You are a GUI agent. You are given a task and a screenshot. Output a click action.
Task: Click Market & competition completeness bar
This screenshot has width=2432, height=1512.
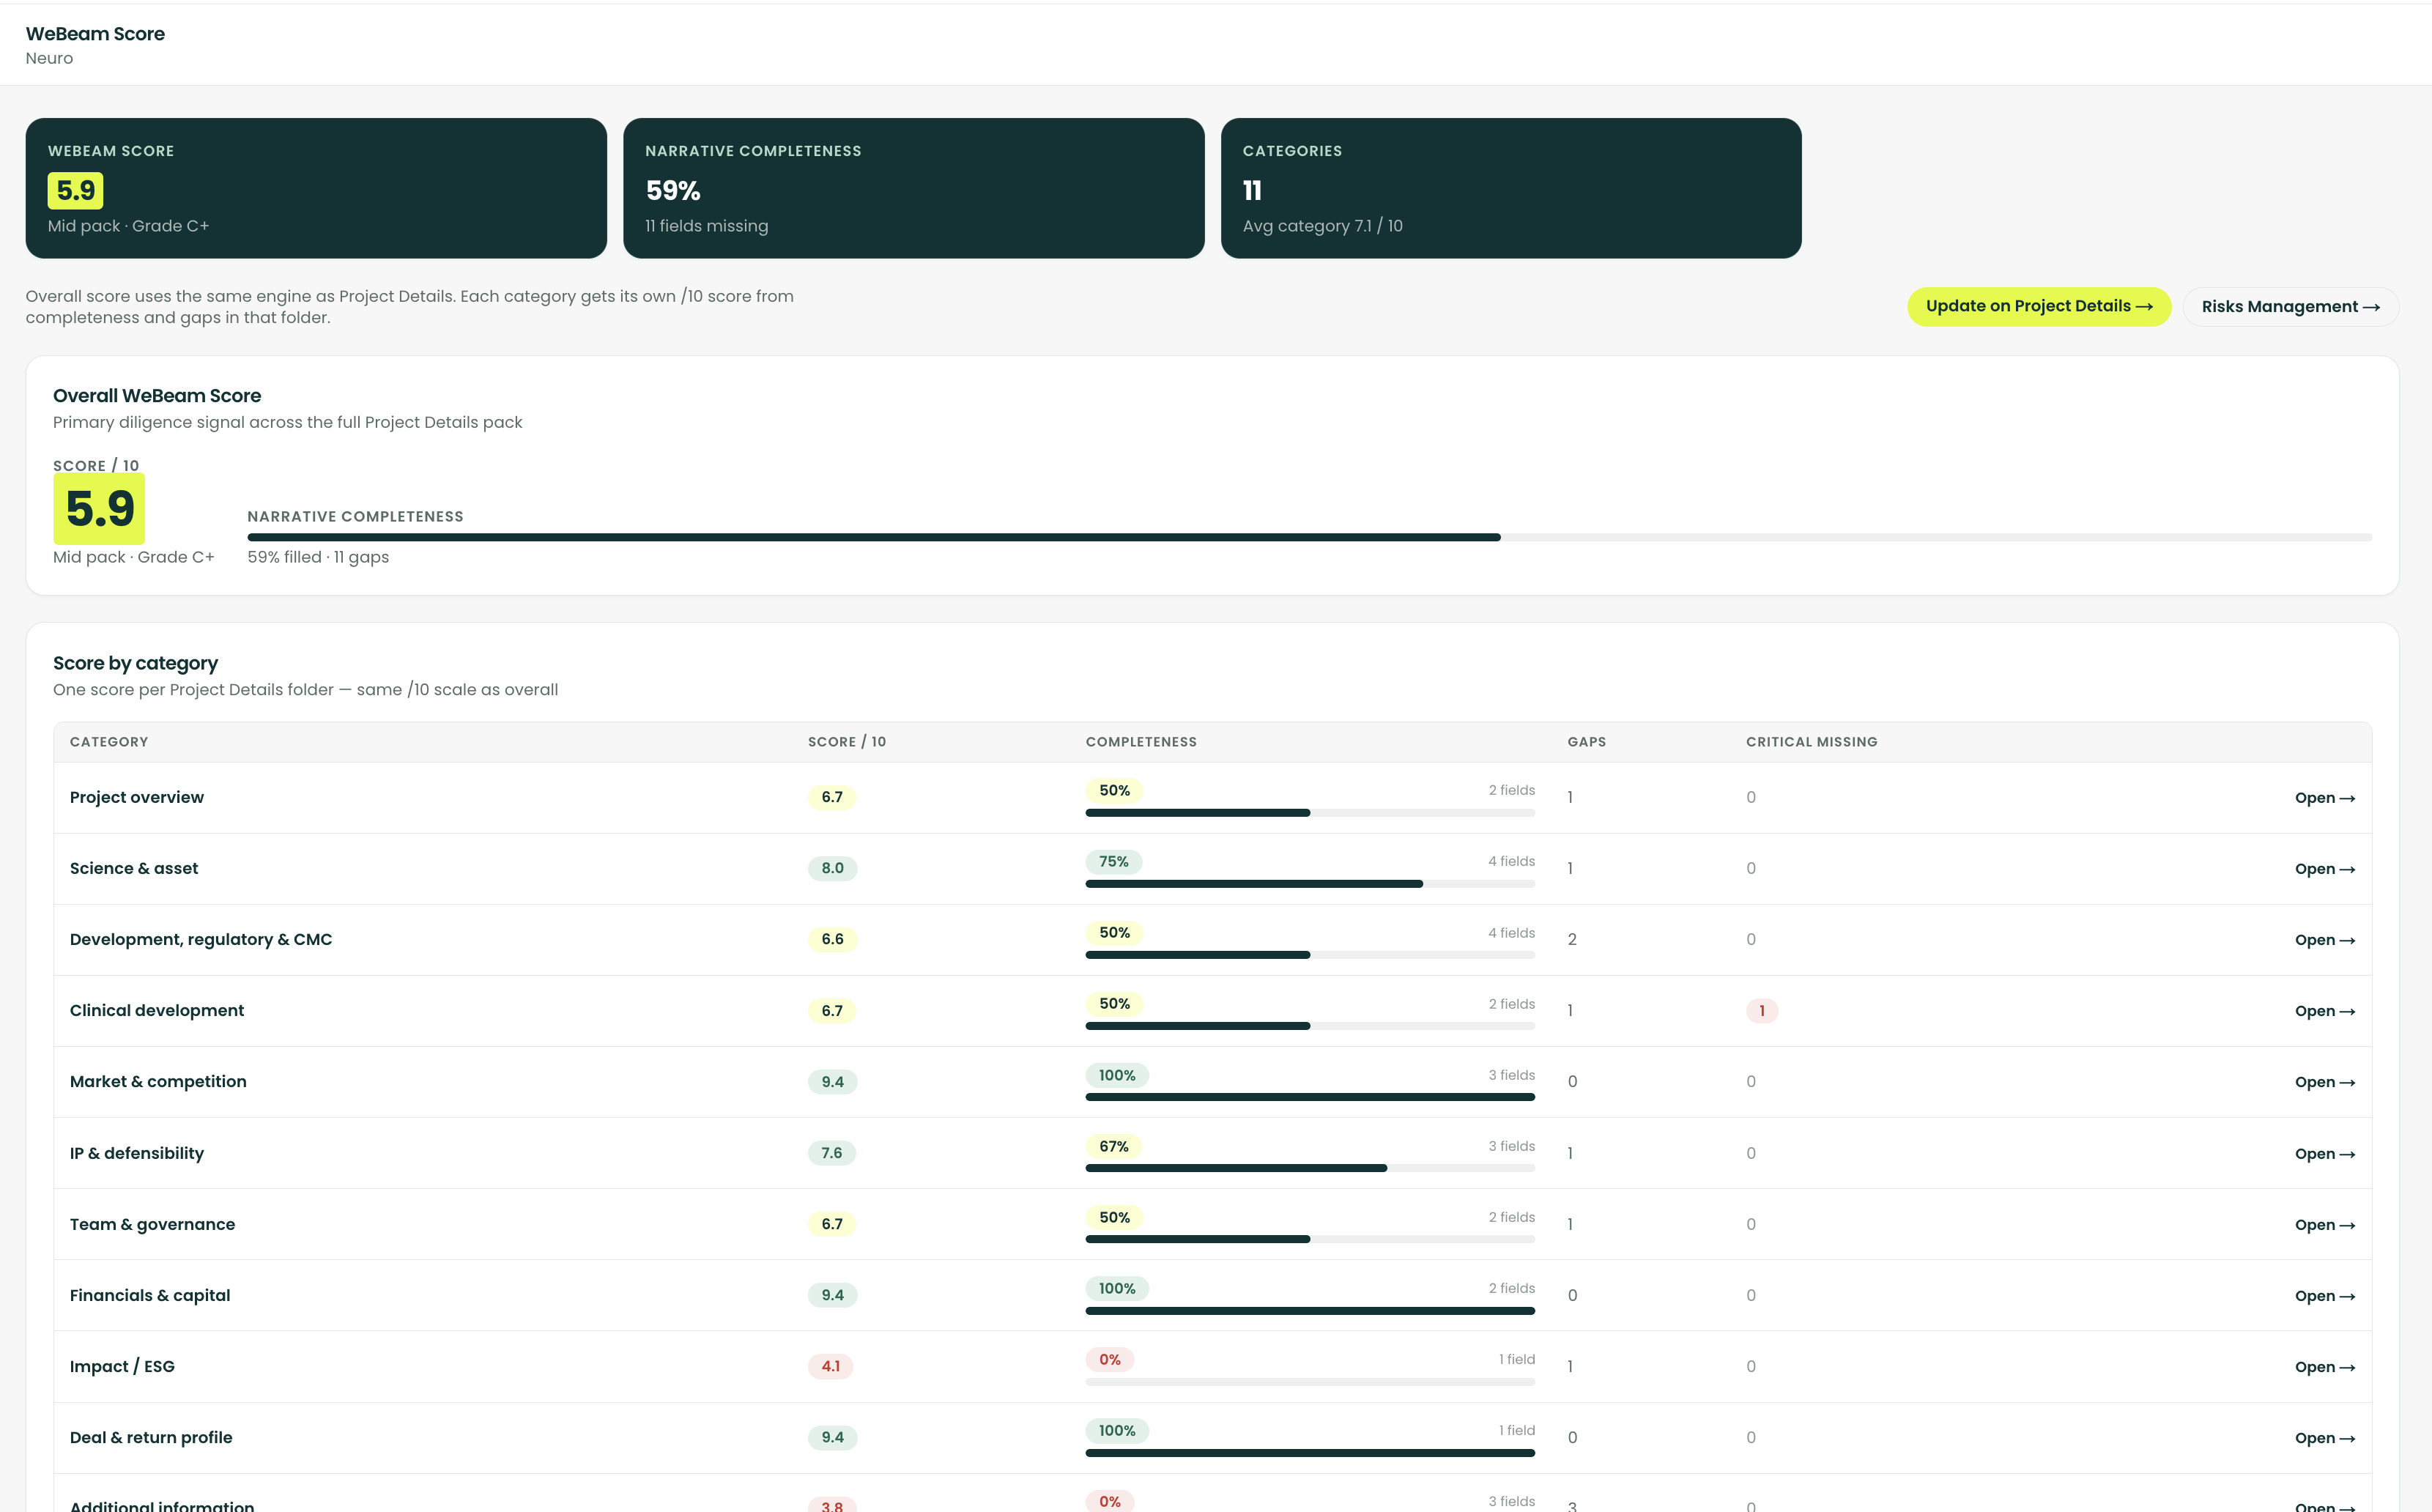pos(1310,1097)
